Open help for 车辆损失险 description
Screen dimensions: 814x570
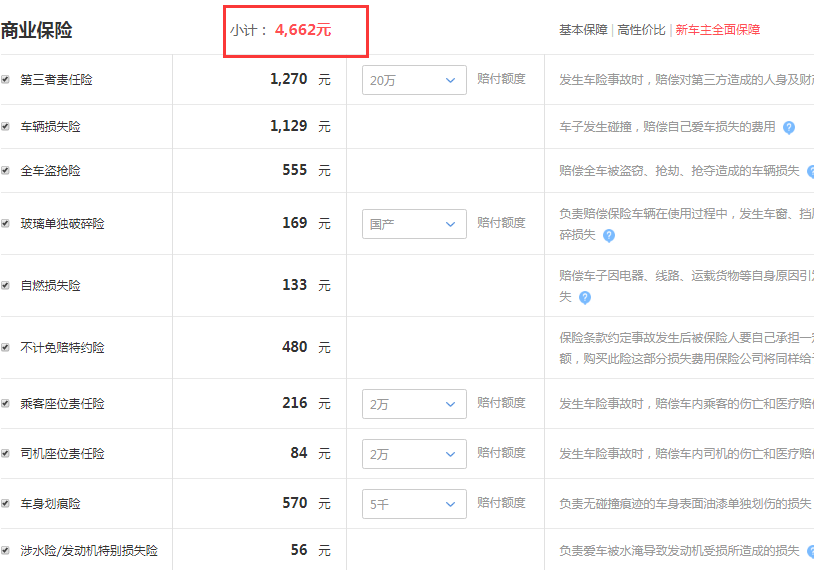pyautogui.click(x=789, y=127)
